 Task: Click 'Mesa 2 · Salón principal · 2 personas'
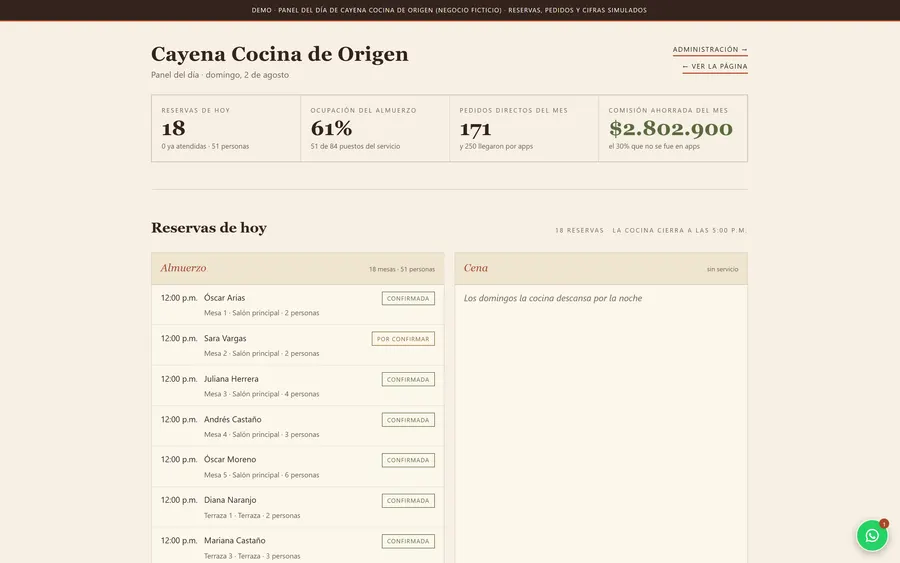262,354
